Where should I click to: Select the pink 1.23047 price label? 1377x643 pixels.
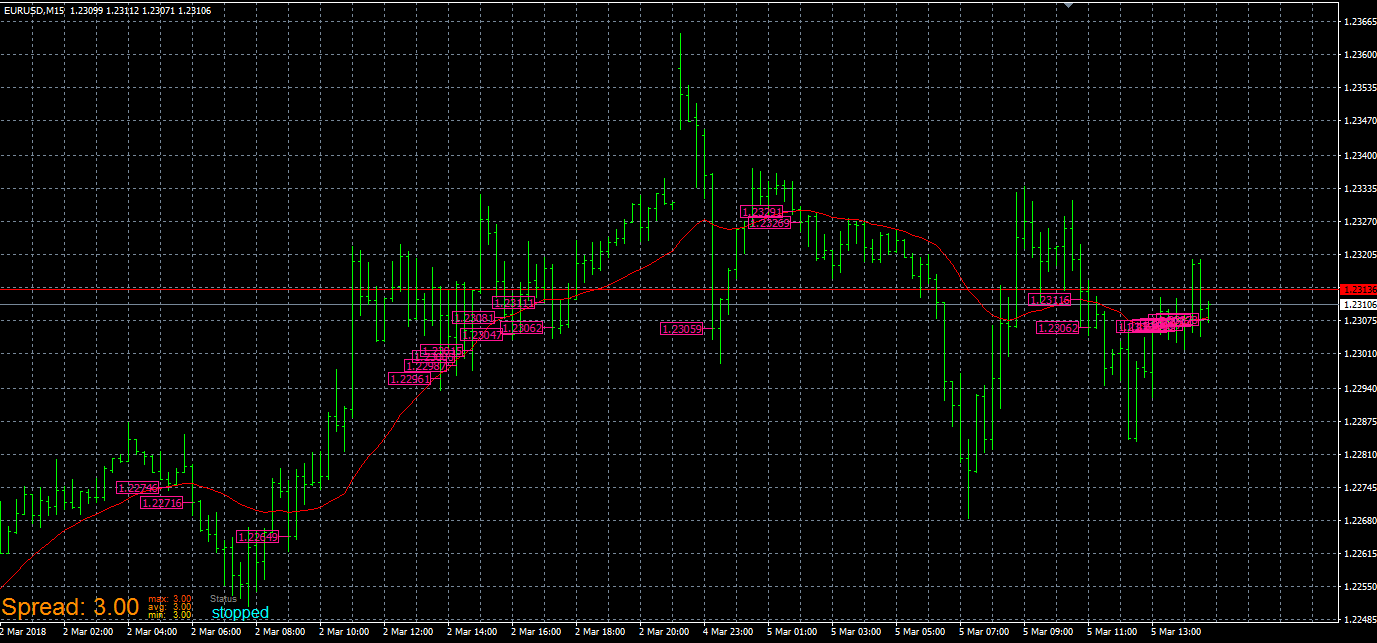[x=482, y=335]
